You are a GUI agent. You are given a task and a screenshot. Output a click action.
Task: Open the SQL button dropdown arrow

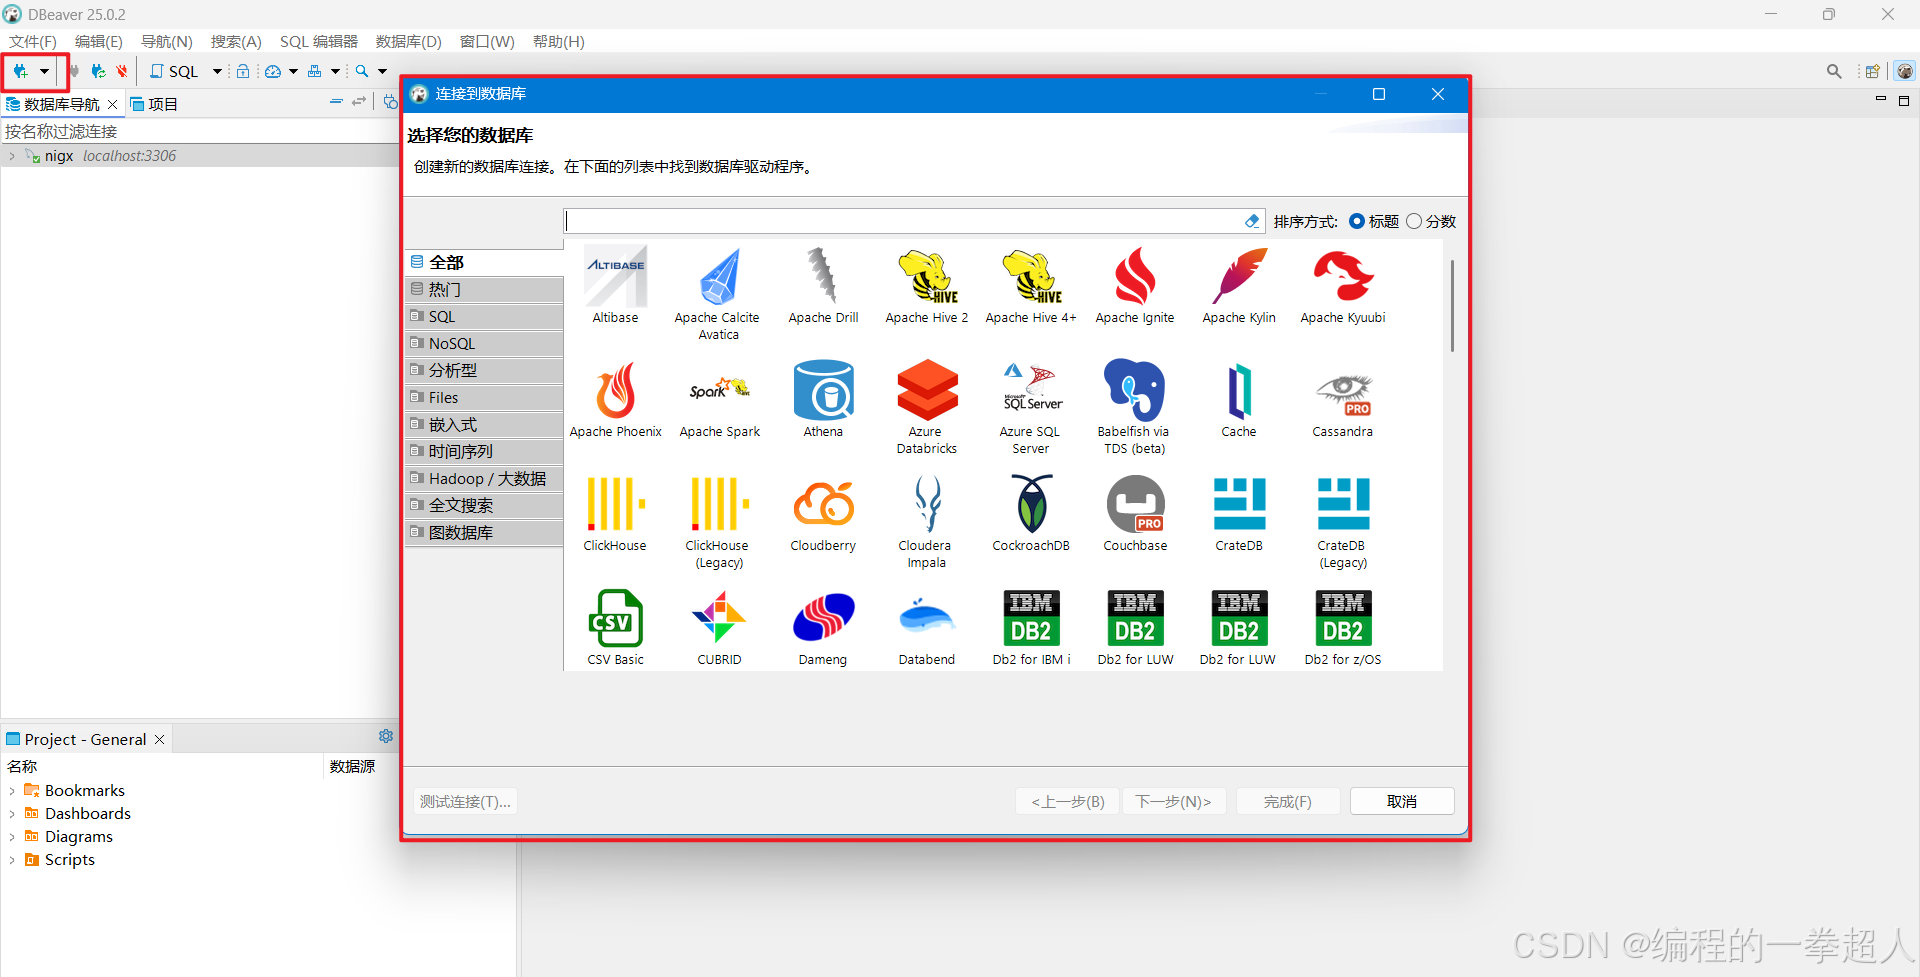coord(217,71)
